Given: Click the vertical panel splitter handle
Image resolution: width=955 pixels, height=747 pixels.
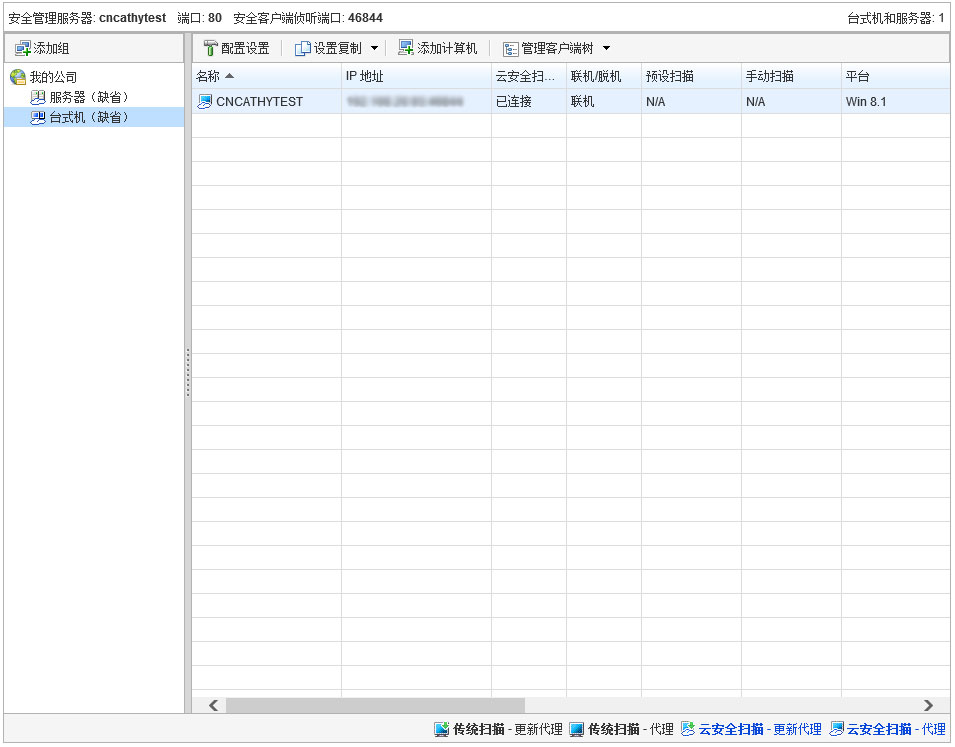Looking at the screenshot, I should tap(188, 373).
